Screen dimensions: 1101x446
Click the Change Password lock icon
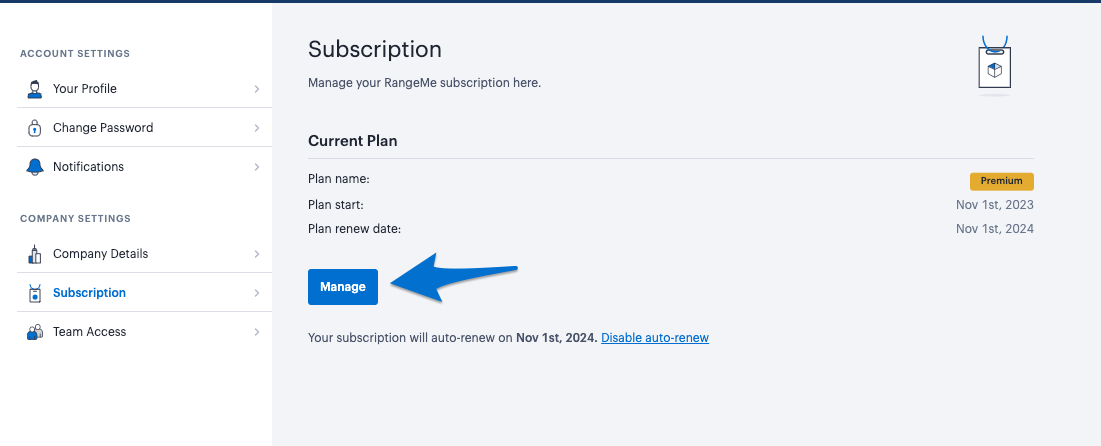(x=34, y=128)
